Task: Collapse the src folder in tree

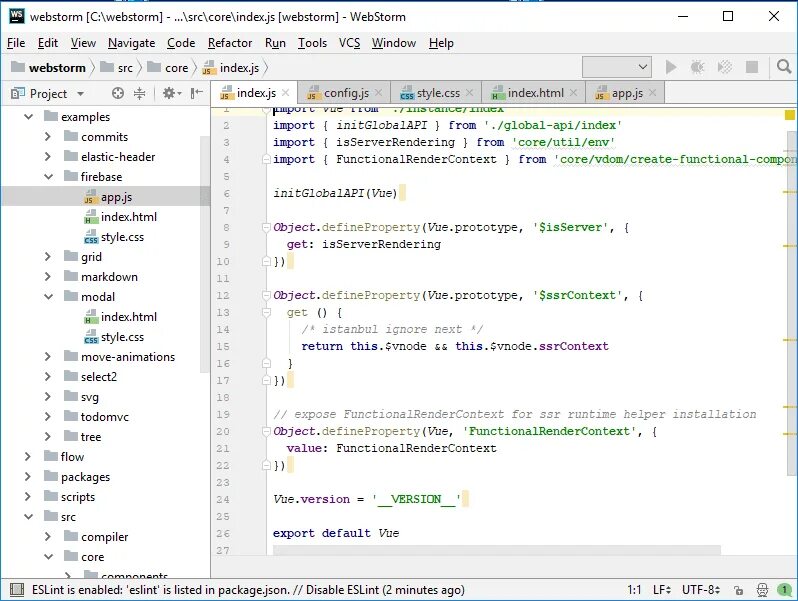Action: (28, 517)
